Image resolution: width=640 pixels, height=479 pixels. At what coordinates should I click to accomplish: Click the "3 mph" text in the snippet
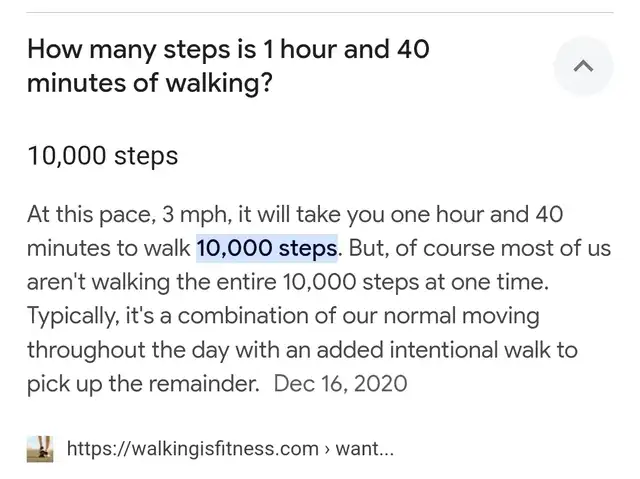(194, 215)
